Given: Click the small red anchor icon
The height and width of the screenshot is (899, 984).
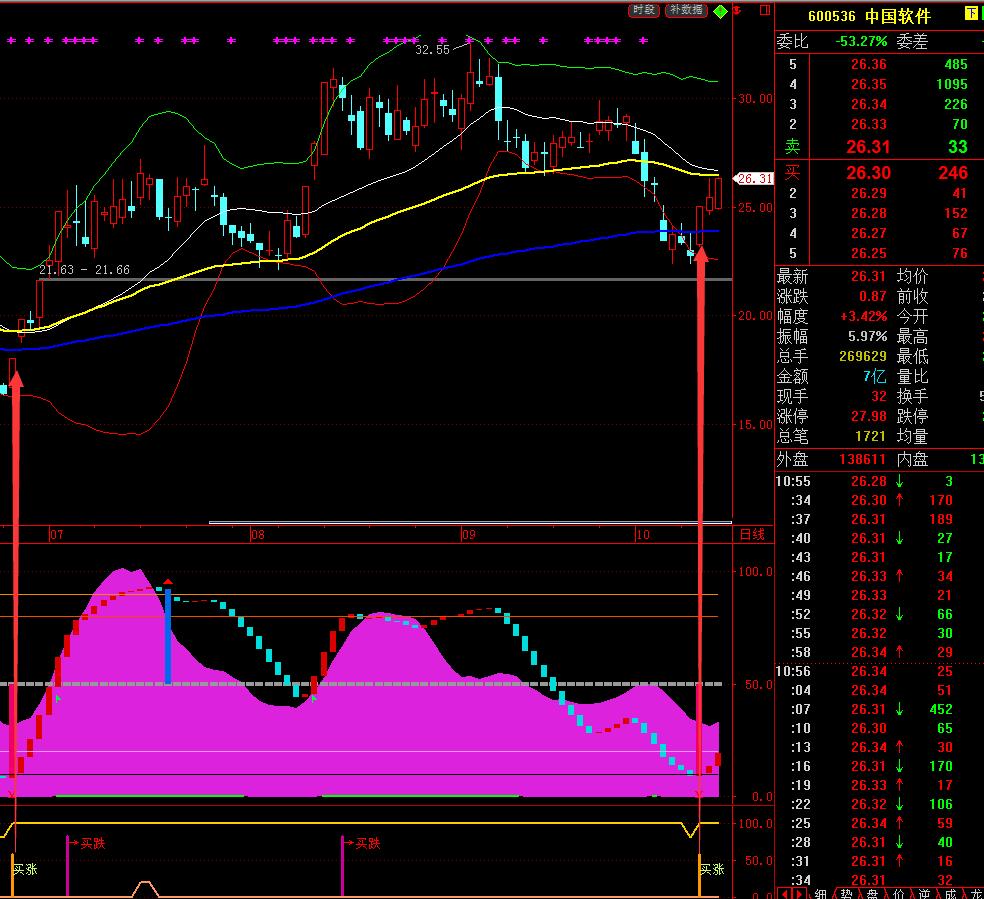Looking at the screenshot, I should [x=736, y=10].
